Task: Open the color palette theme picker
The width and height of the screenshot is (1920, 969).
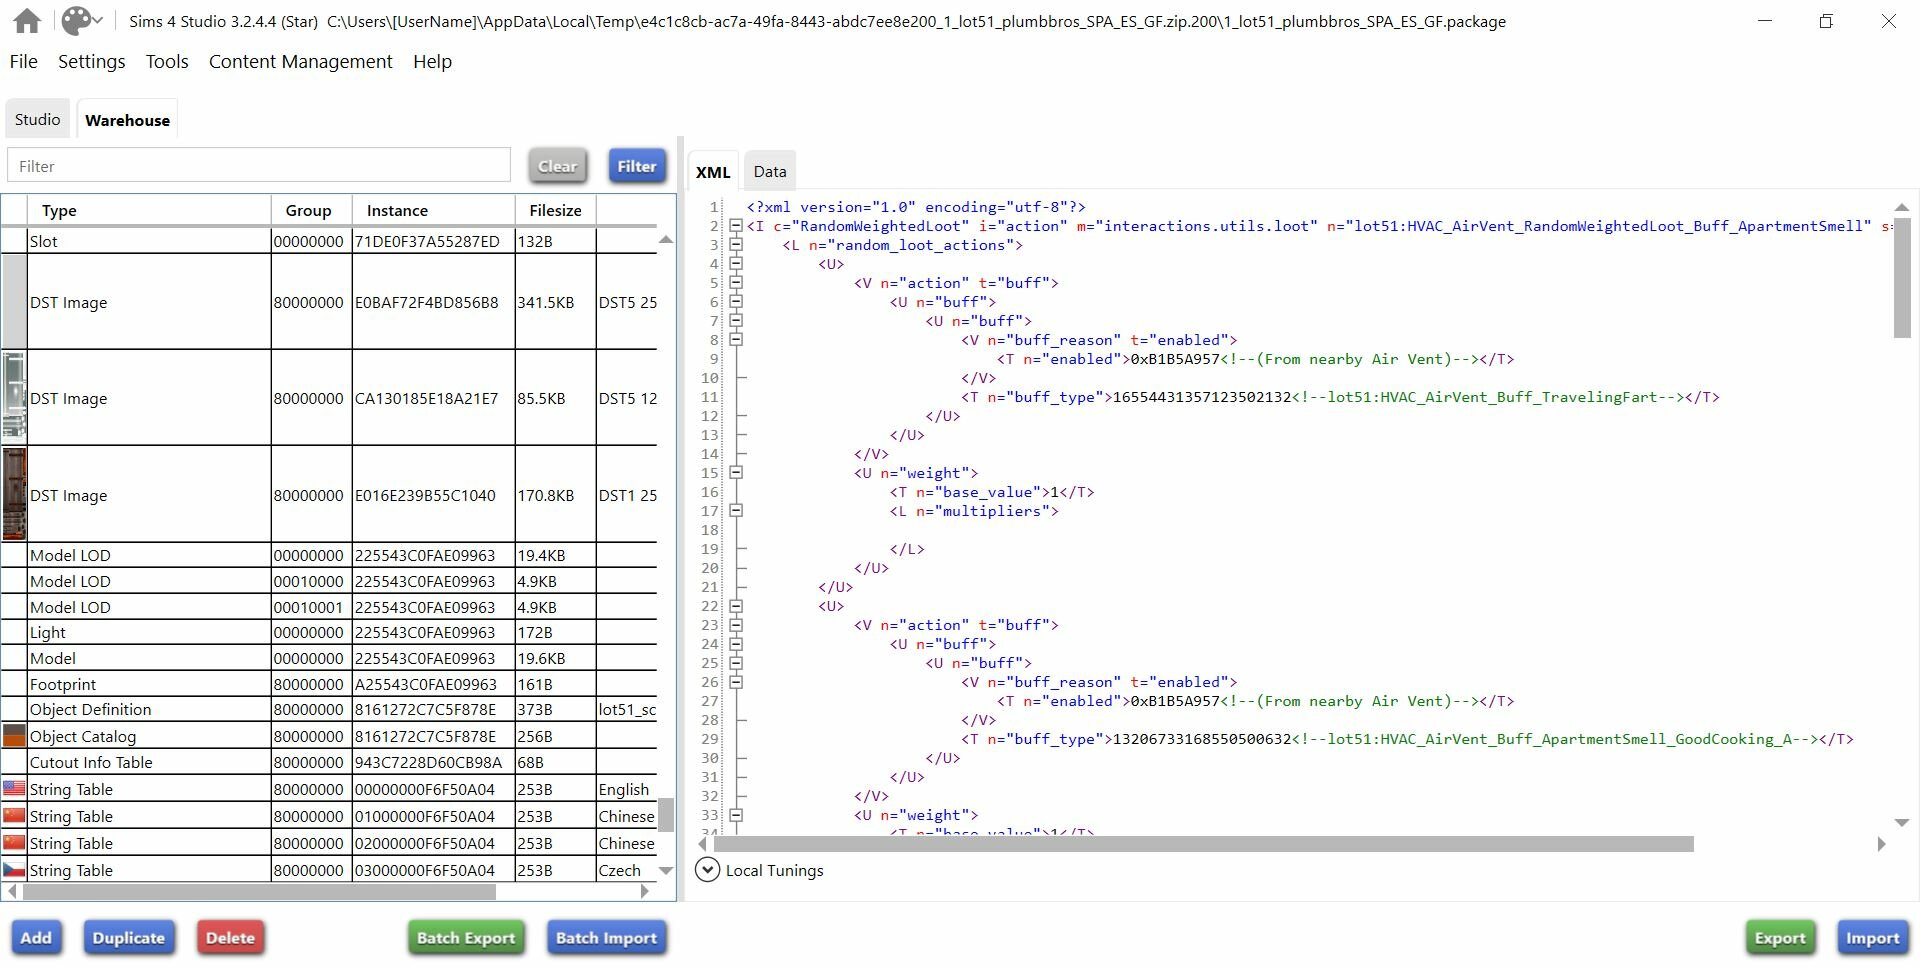Action: pos(82,21)
